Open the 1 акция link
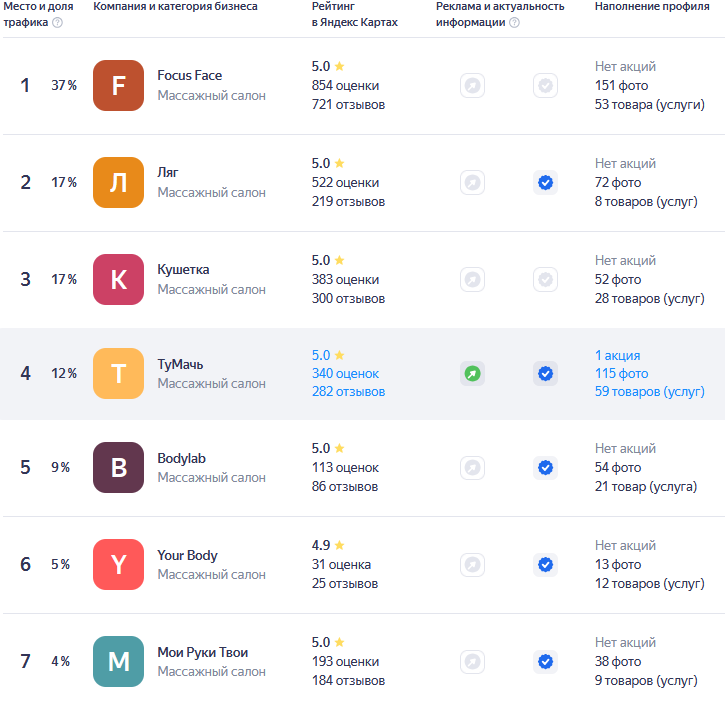 pyautogui.click(x=617, y=355)
